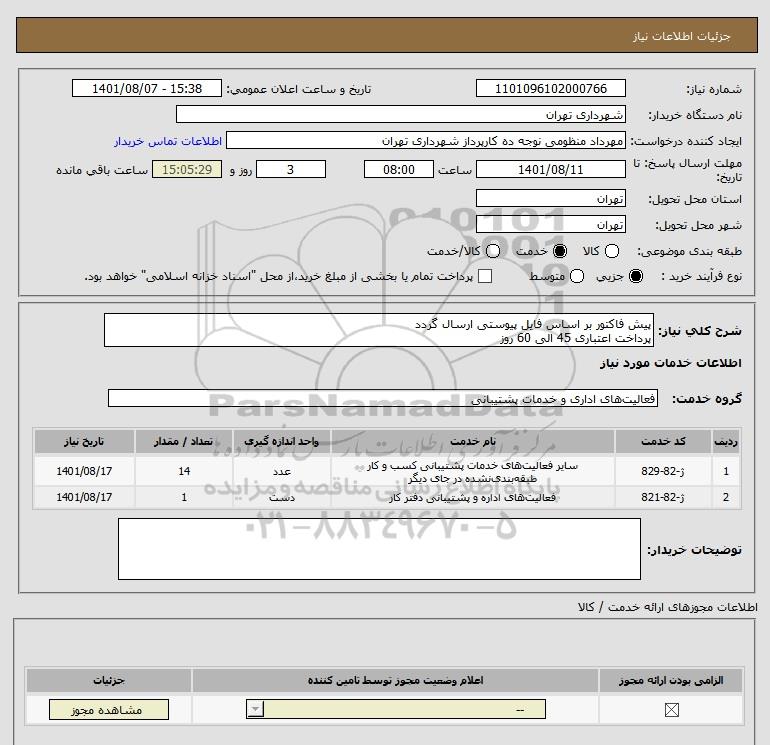The height and width of the screenshot is (745, 770).
Task: Click the service group field فعالیت‌های اداری
Action: pos(383,398)
